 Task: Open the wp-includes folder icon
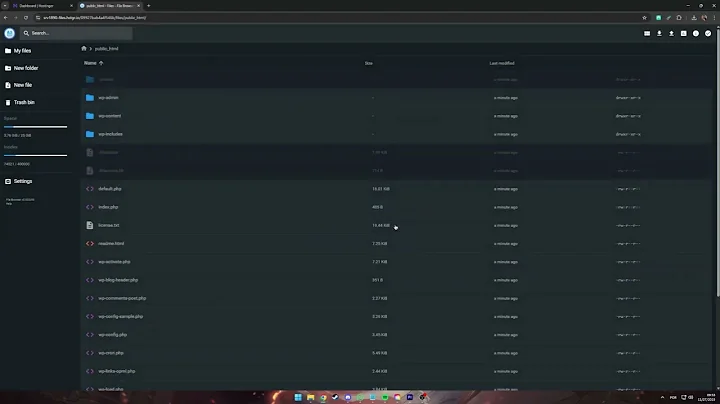(90, 134)
